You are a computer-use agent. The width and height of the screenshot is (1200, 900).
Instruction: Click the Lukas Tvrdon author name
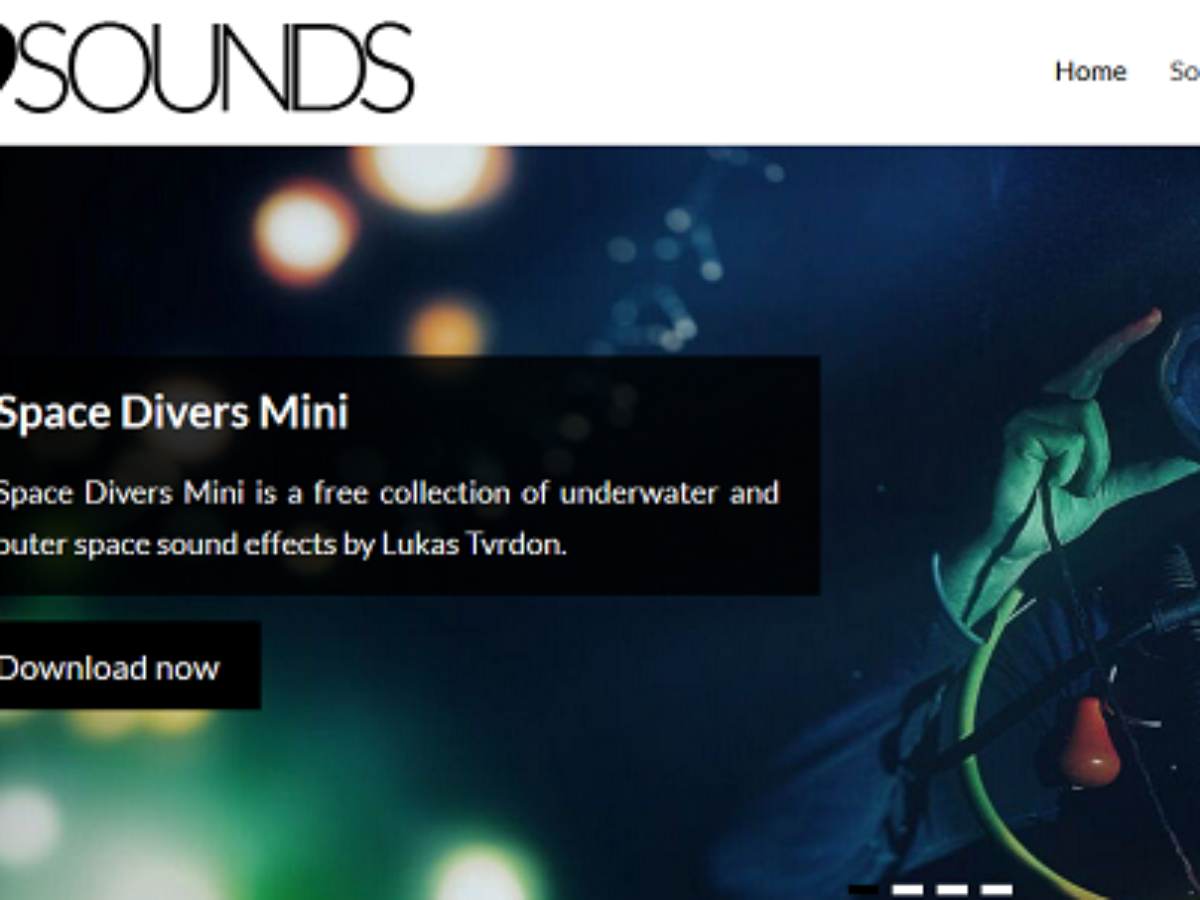coord(474,546)
